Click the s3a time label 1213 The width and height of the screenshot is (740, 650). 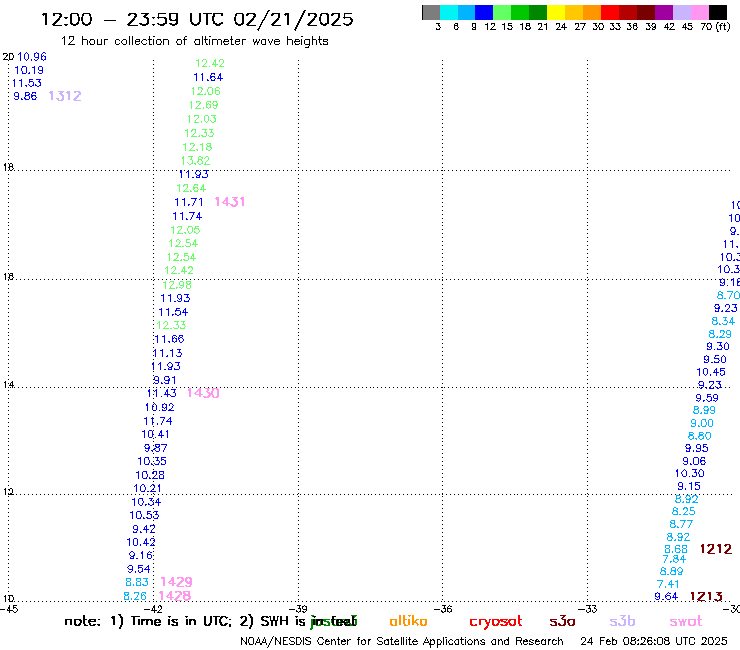(706, 597)
